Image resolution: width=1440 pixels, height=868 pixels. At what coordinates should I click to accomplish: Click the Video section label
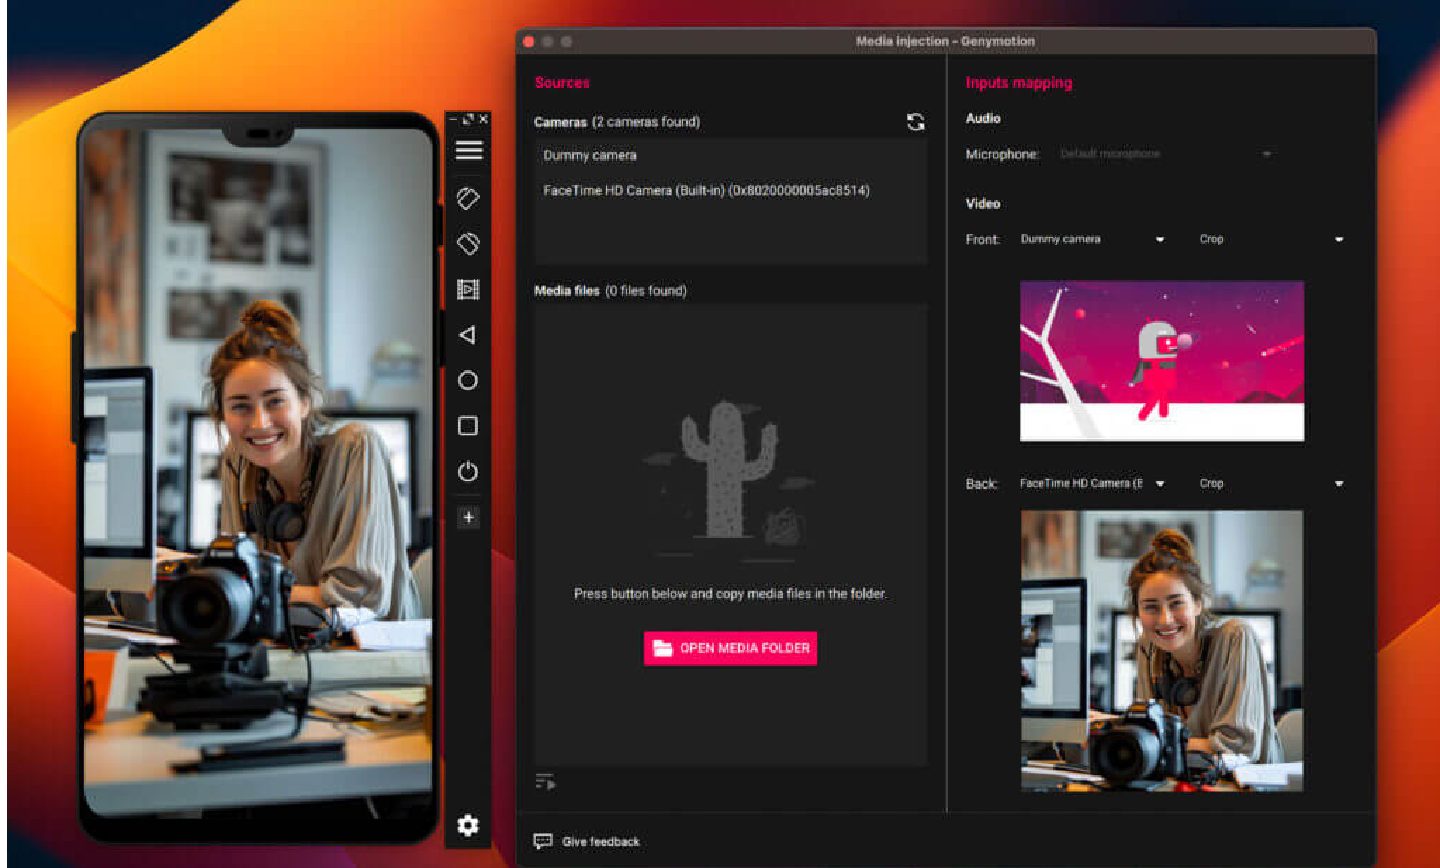tap(983, 203)
